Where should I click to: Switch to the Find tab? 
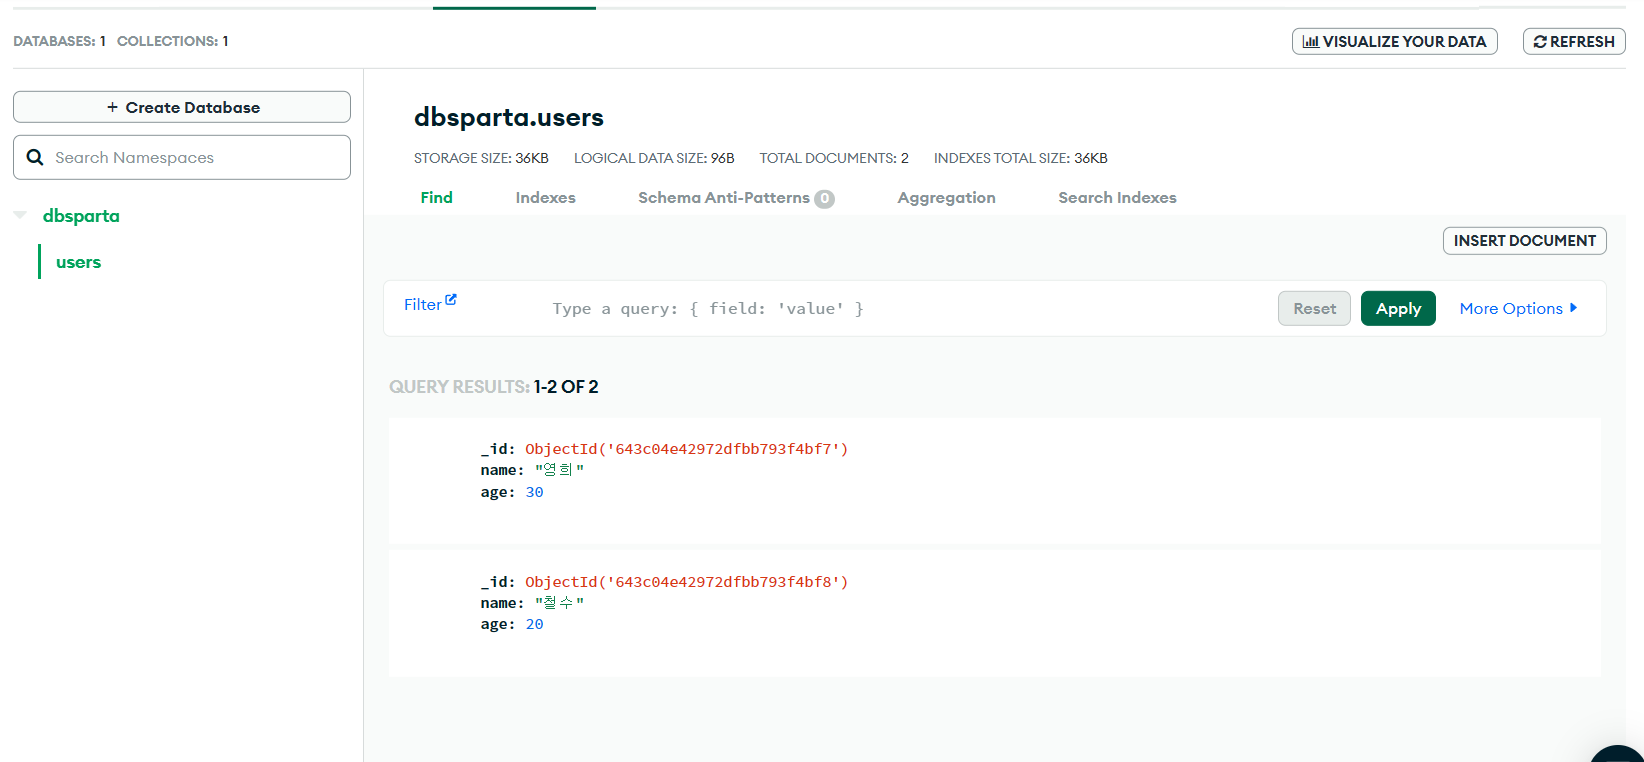coord(436,197)
